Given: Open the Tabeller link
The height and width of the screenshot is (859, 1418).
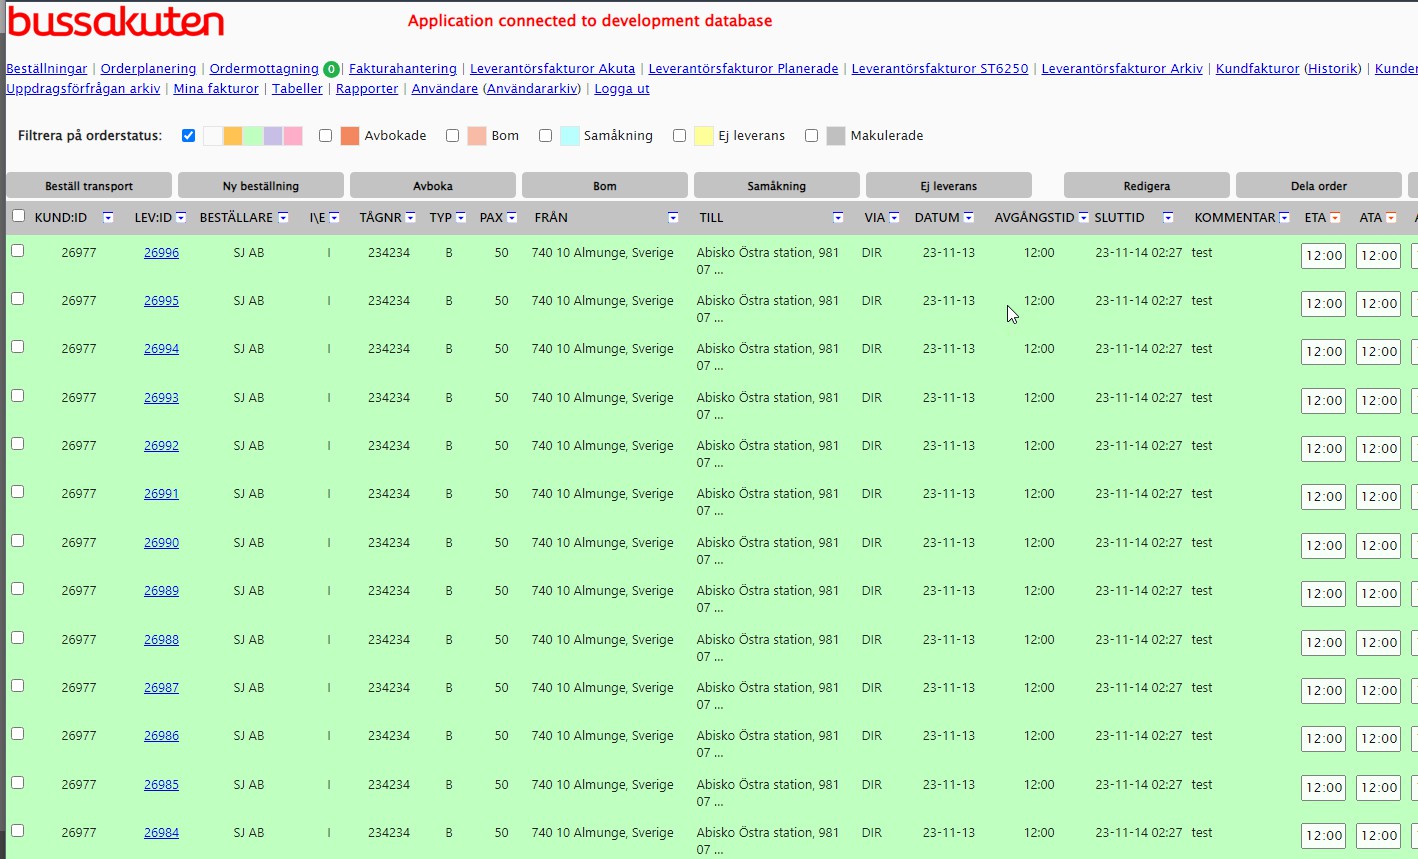Looking at the screenshot, I should tap(297, 89).
